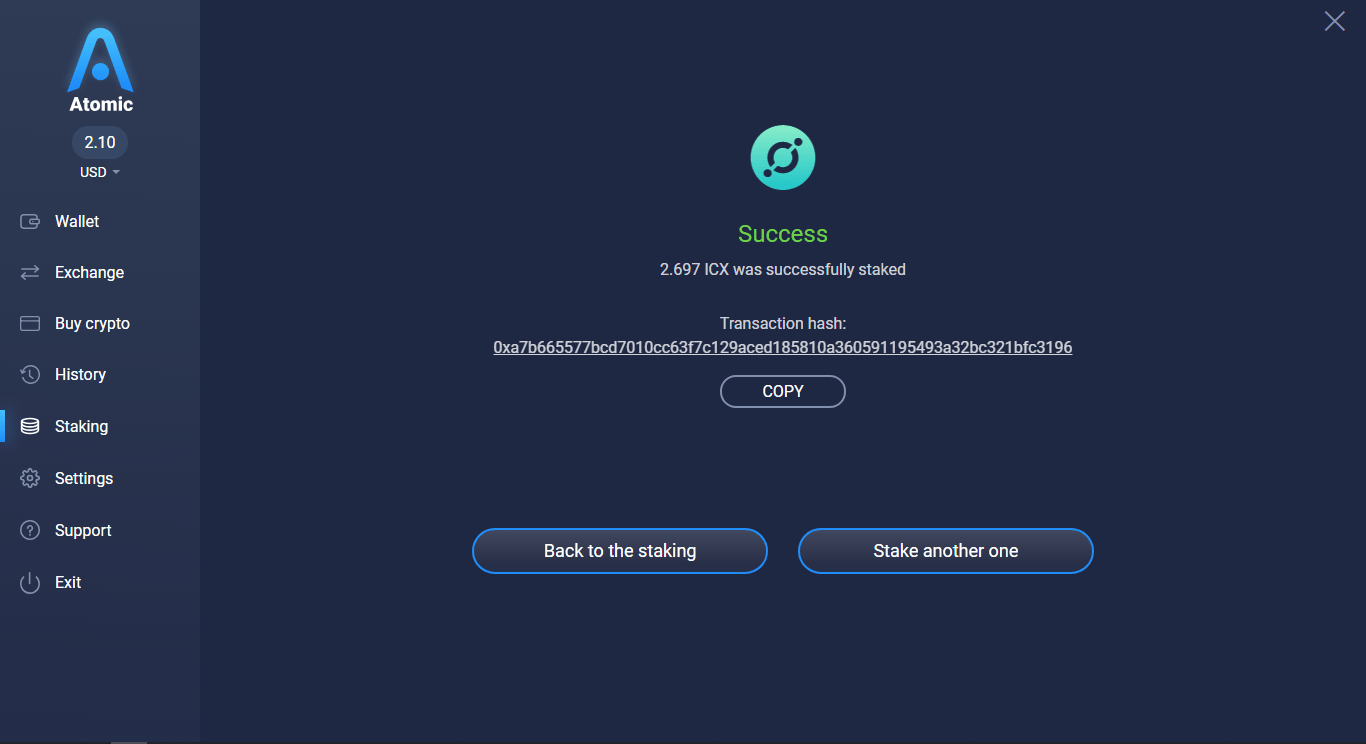Click Back to the staking button
Image resolution: width=1366 pixels, height=744 pixels.
pos(620,551)
